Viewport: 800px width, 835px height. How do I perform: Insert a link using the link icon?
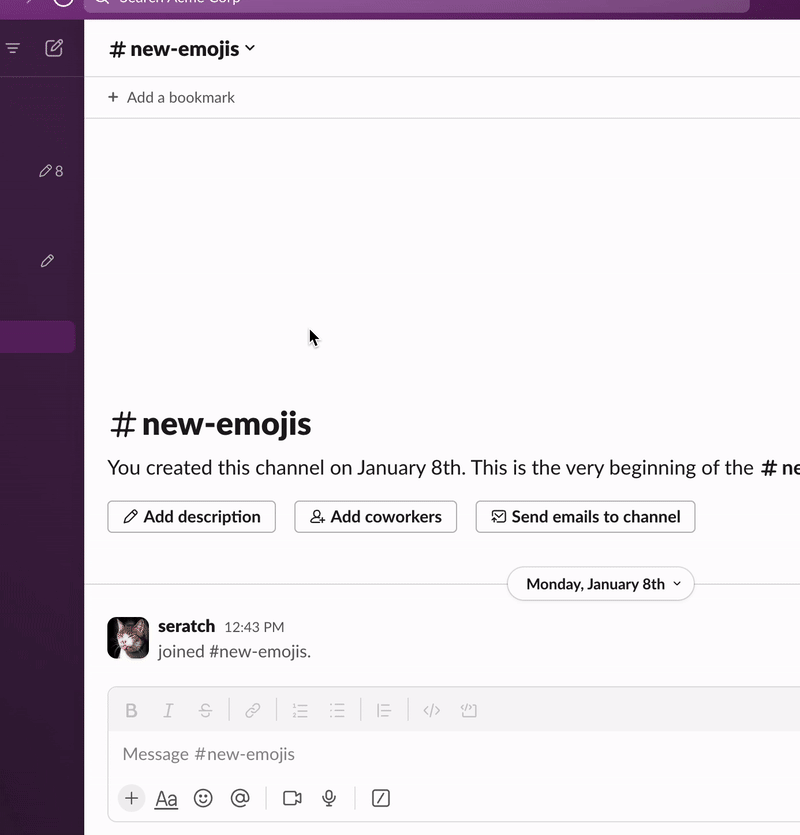click(x=252, y=710)
